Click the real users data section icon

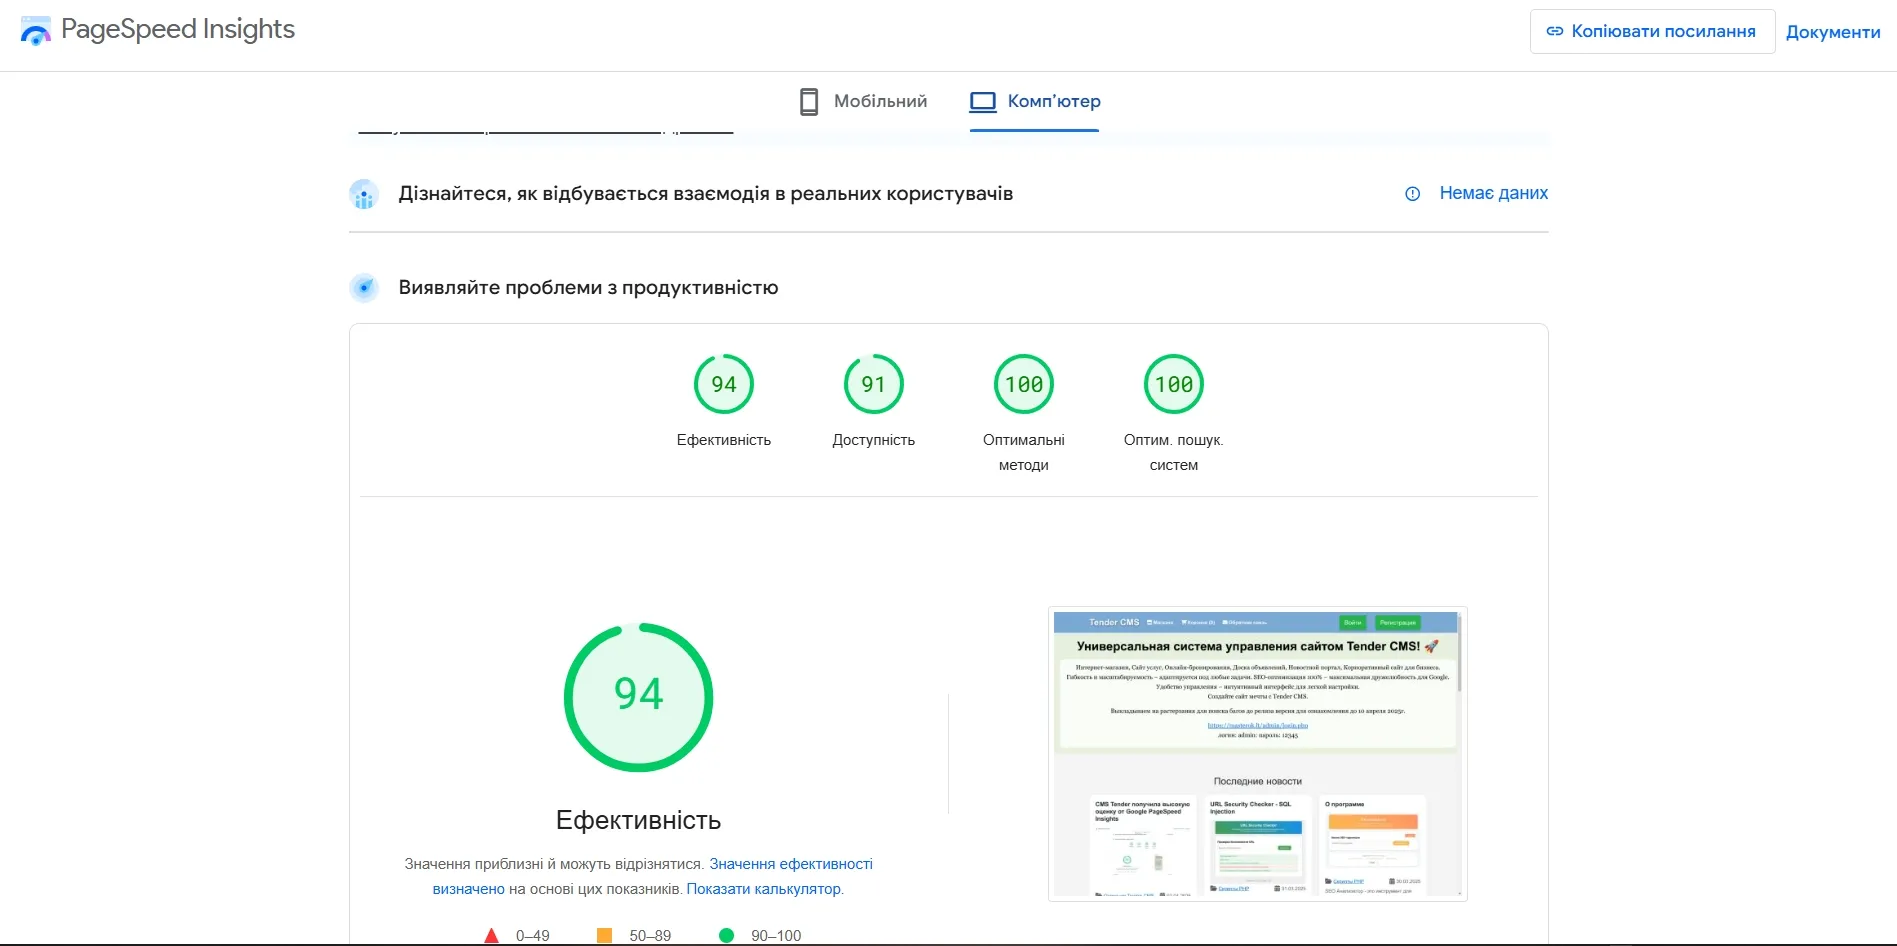point(364,194)
